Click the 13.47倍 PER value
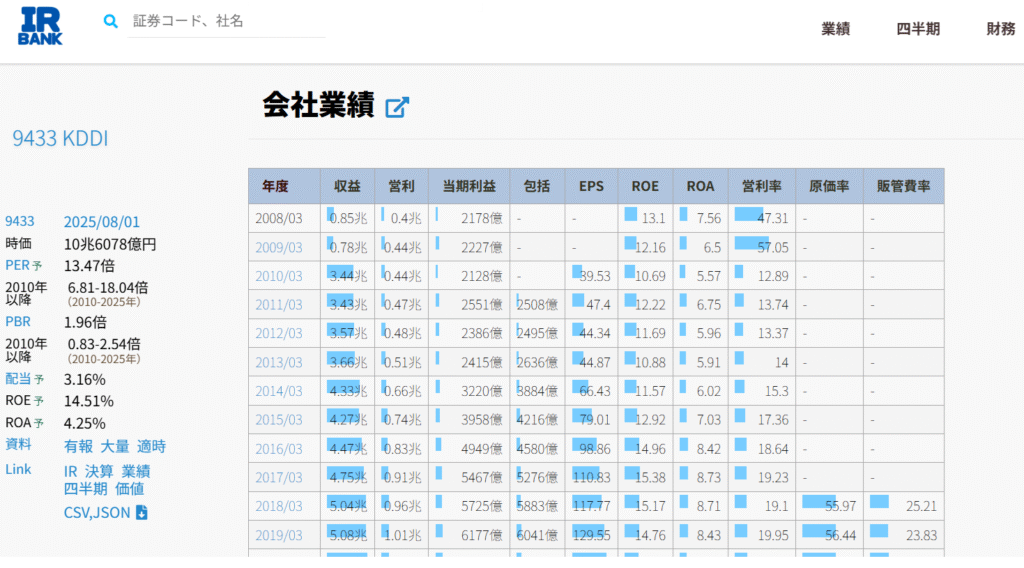 coord(89,266)
